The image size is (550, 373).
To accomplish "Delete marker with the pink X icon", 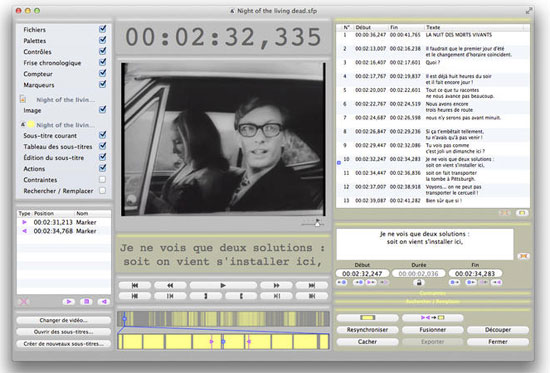I will coord(24,301).
